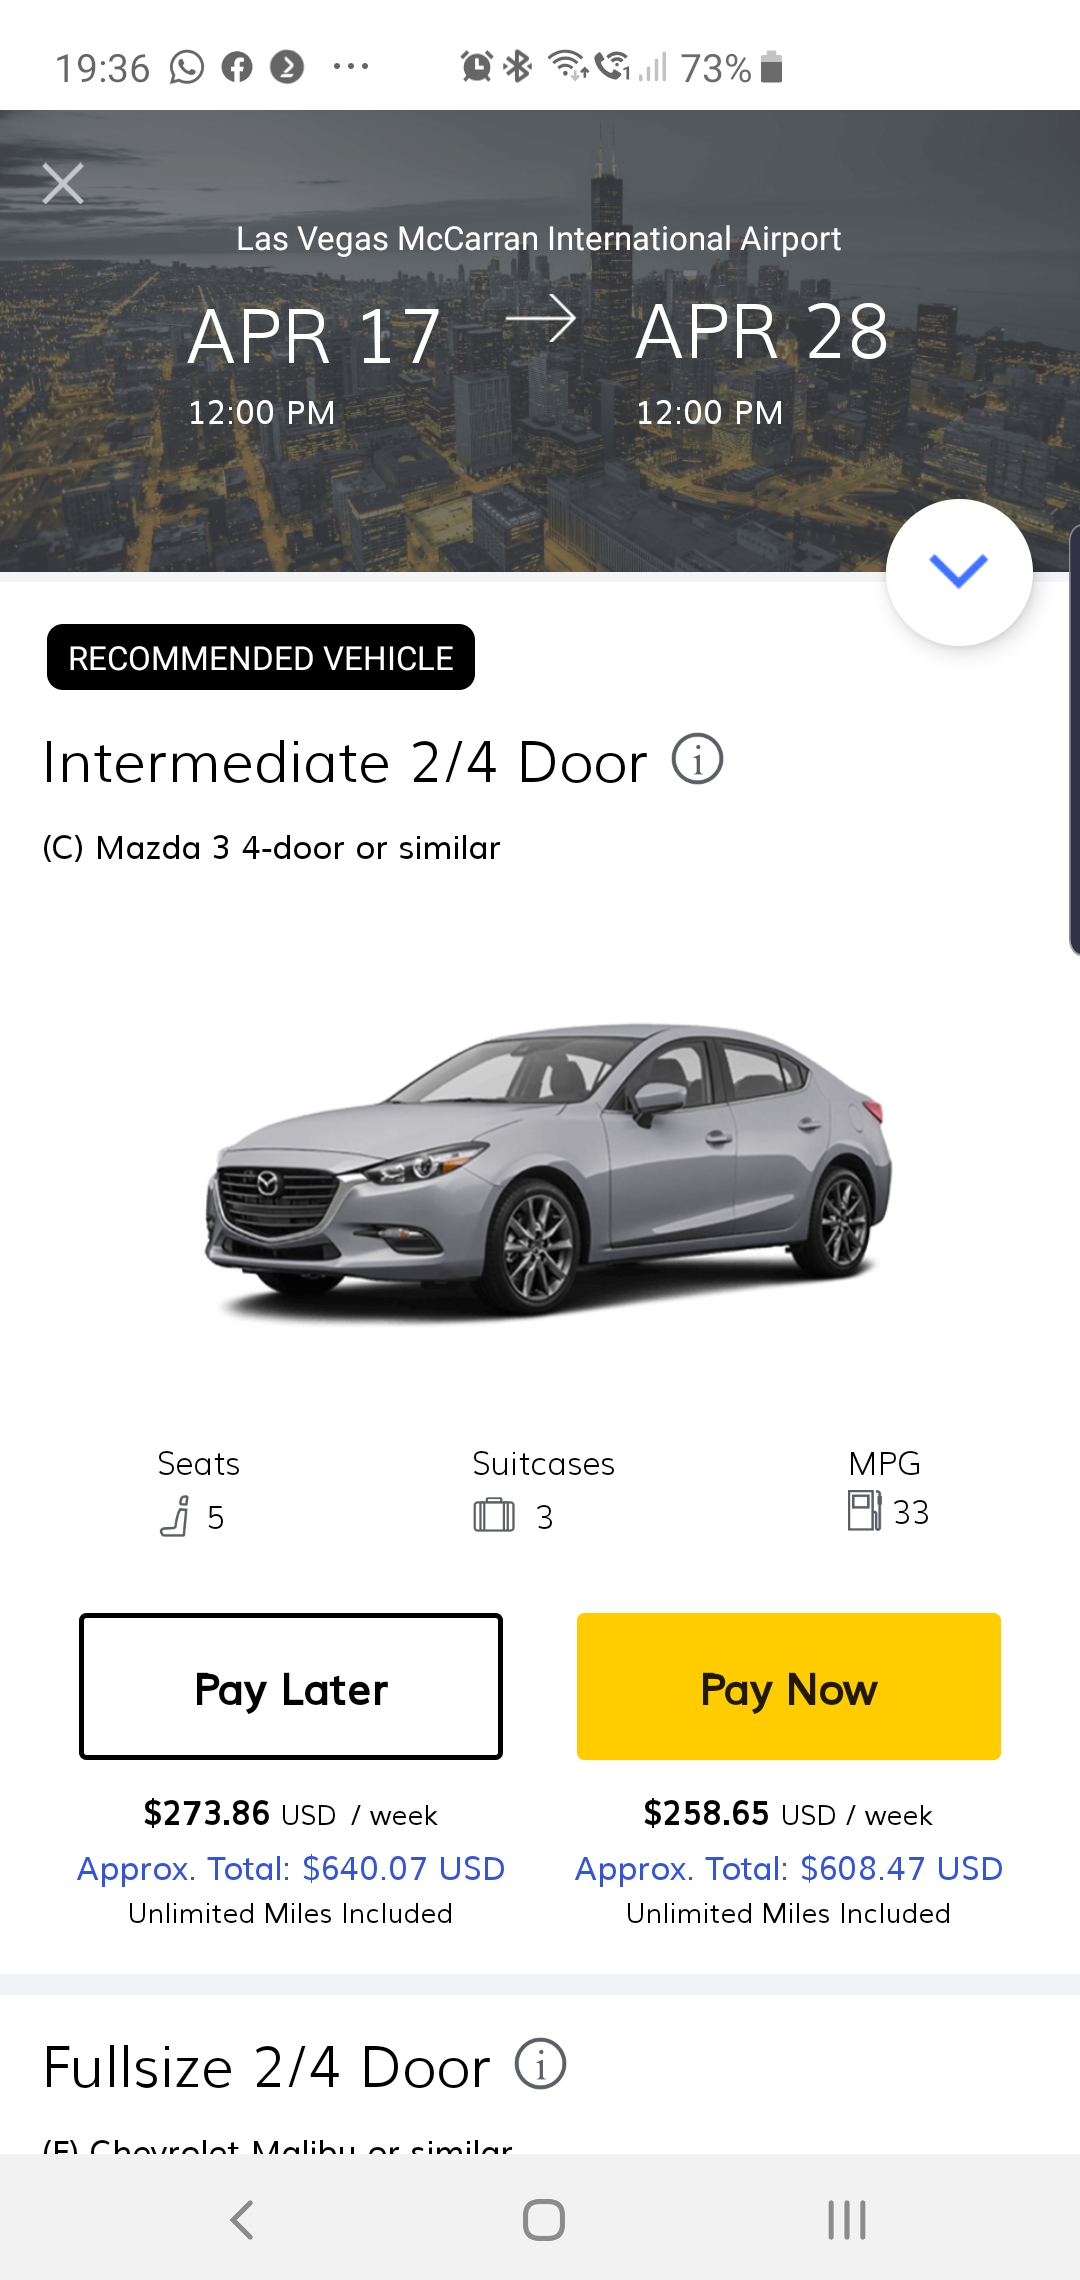
Task: Open Approx. Total $608.47 USD breakdown
Action: point(788,1868)
